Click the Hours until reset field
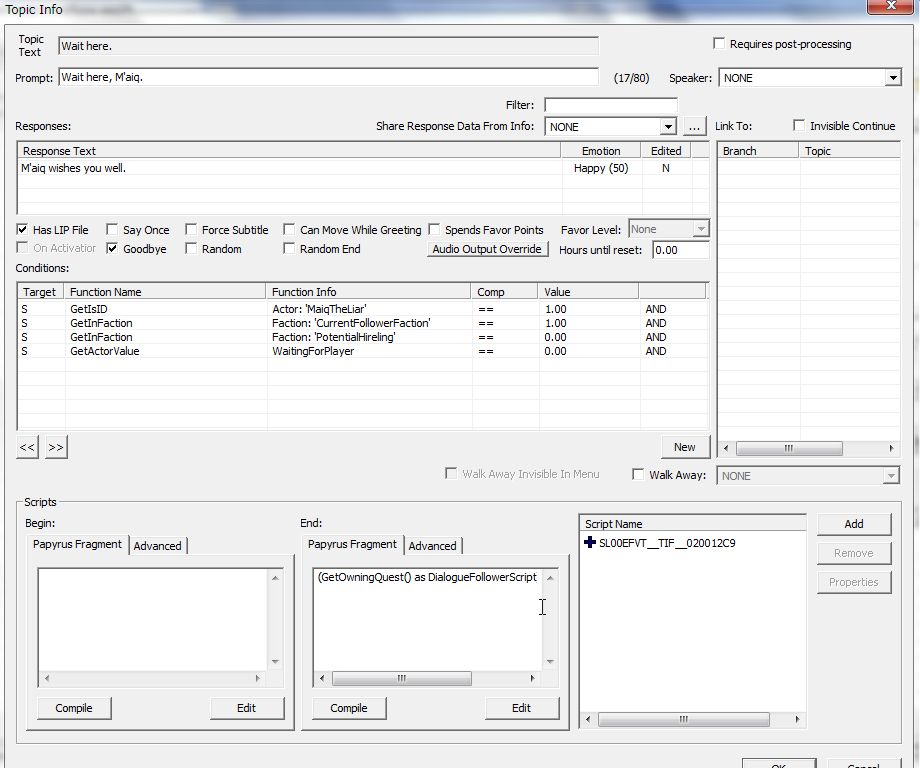This screenshot has height=768, width=920. pyautogui.click(x=680, y=250)
